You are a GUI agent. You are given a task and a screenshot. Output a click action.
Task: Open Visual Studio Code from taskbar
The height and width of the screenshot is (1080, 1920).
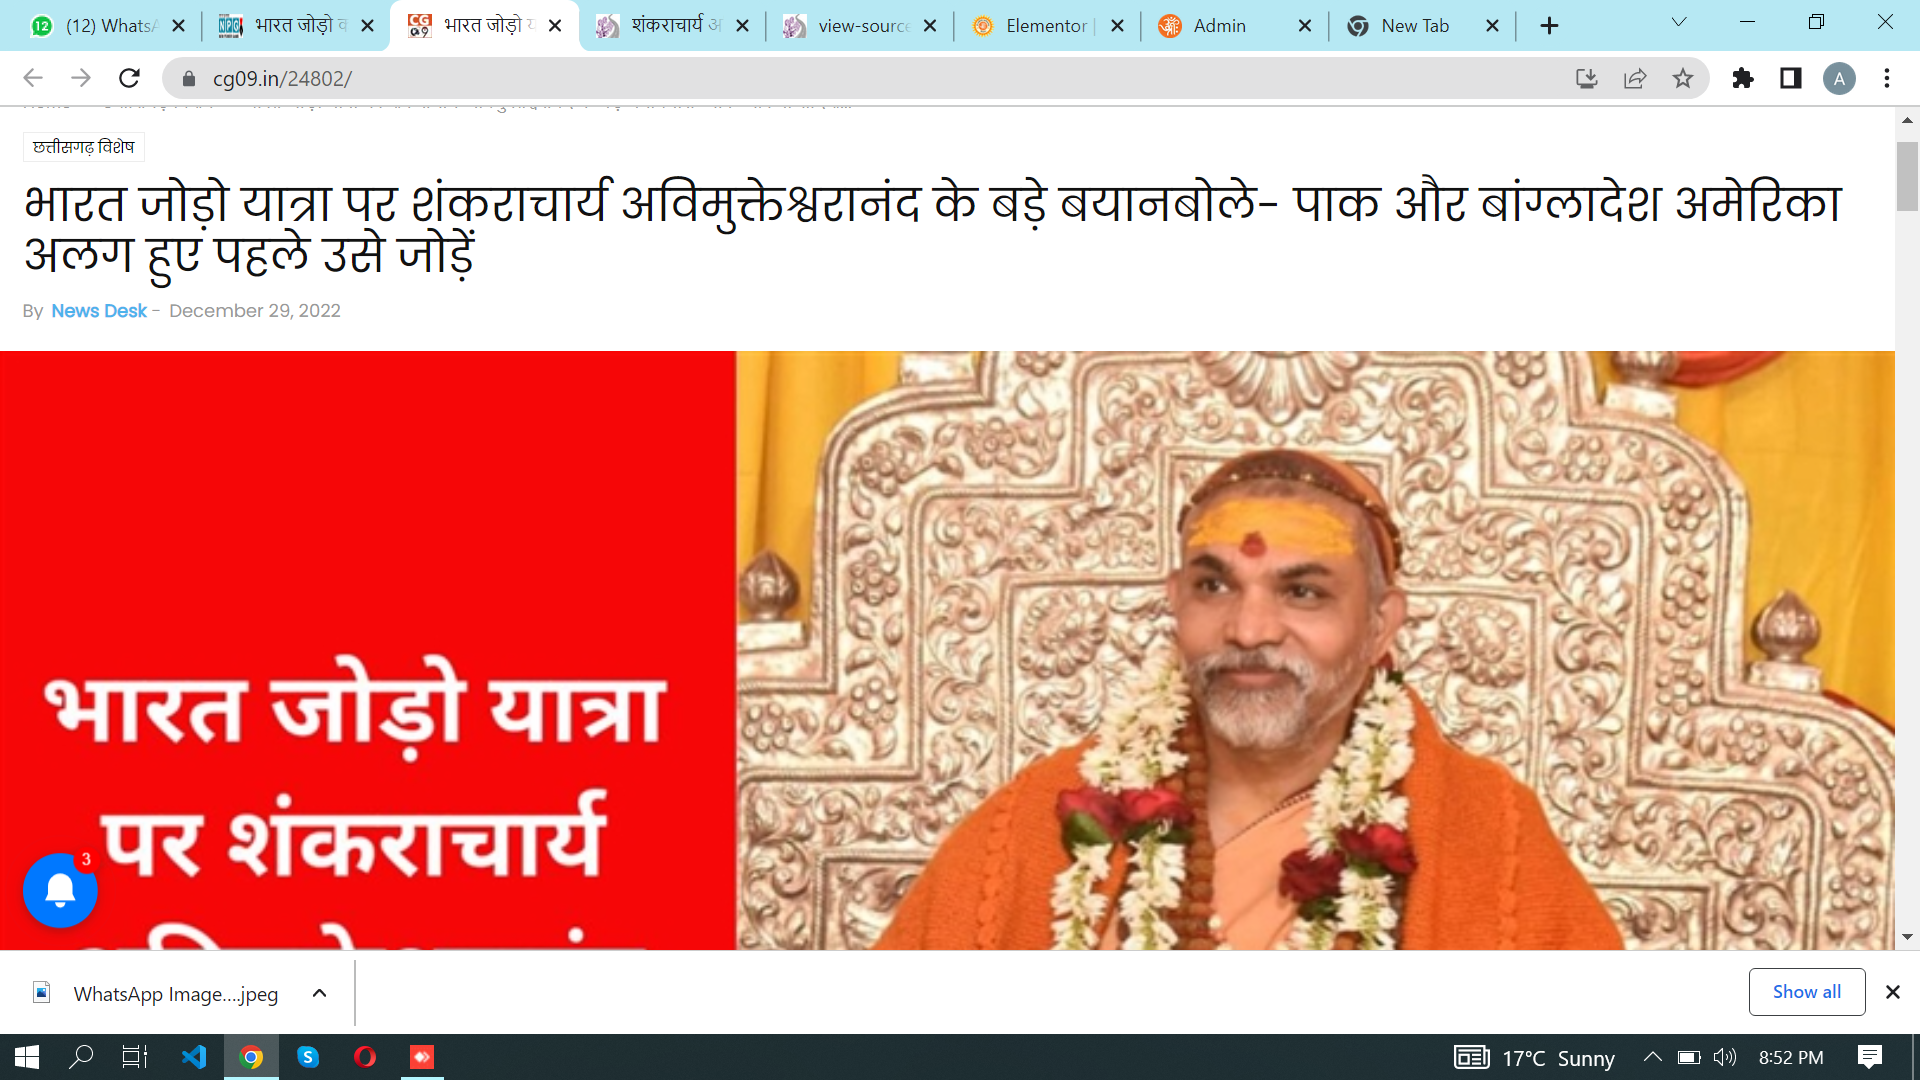point(194,1057)
